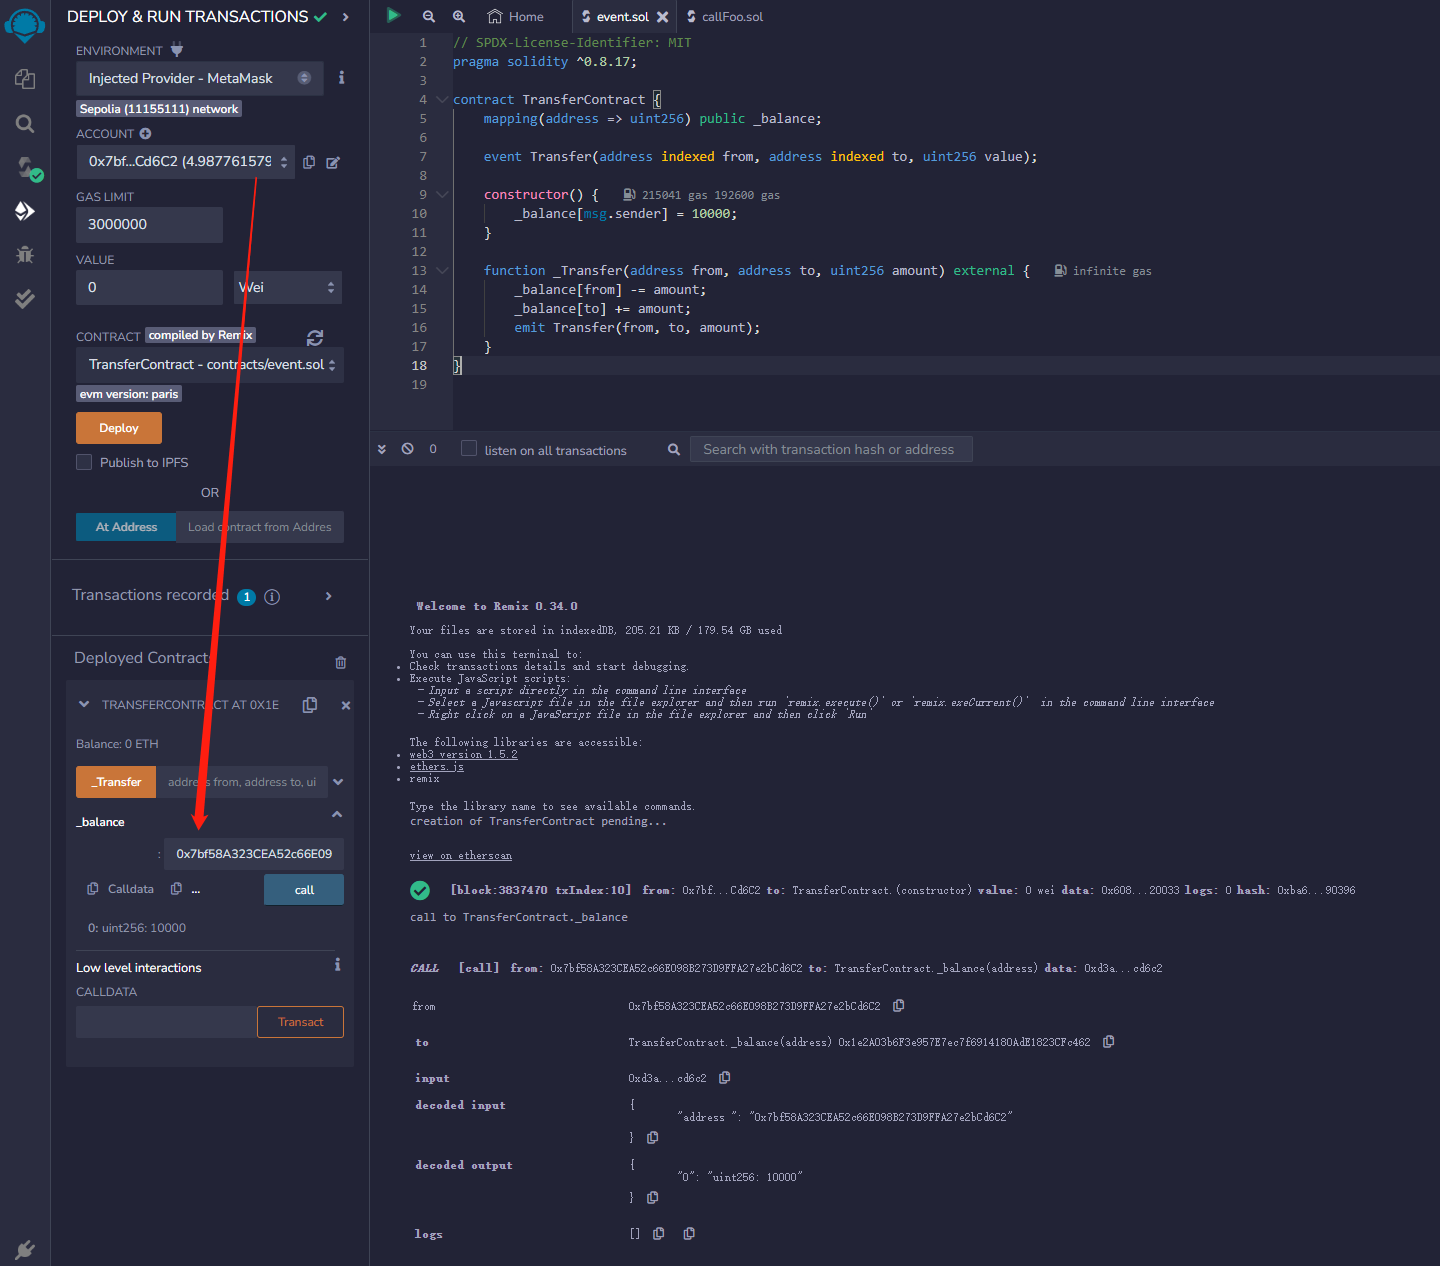Click the sign message edit icon
1440x1266 pixels.
[333, 162]
